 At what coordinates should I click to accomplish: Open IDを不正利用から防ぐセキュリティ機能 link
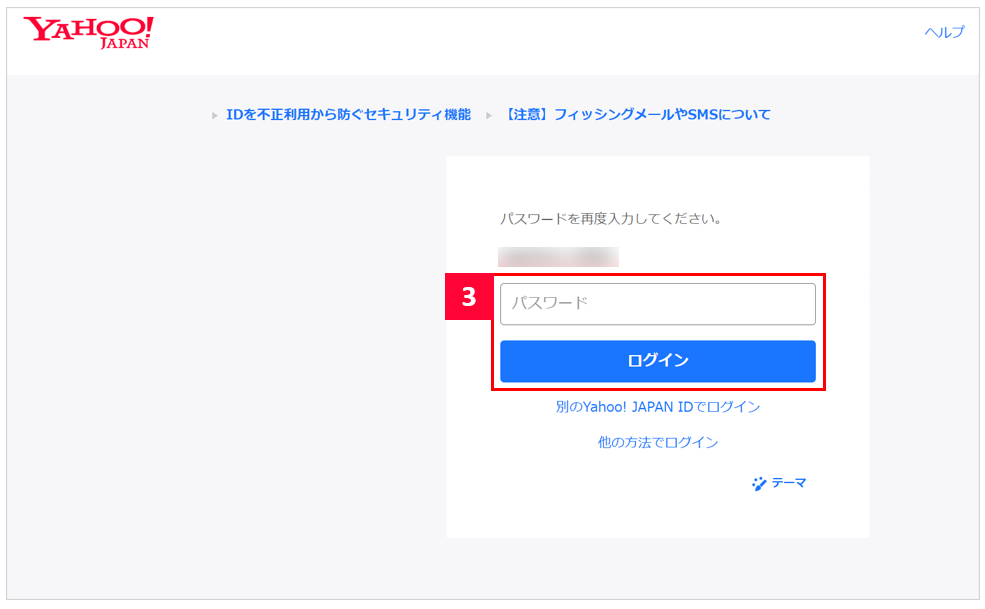(x=348, y=115)
